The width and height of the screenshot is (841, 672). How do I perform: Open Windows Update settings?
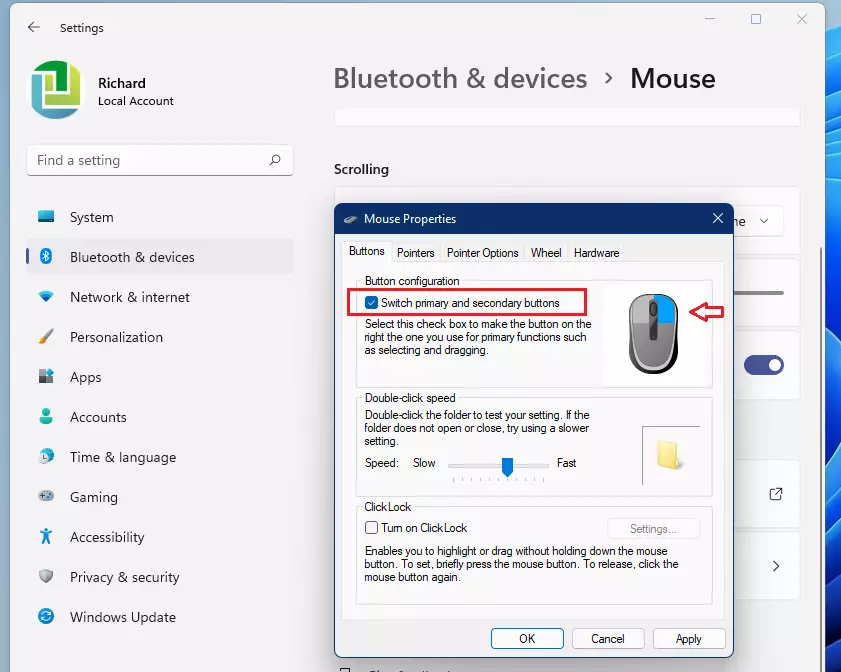pyautogui.click(x=160, y=617)
